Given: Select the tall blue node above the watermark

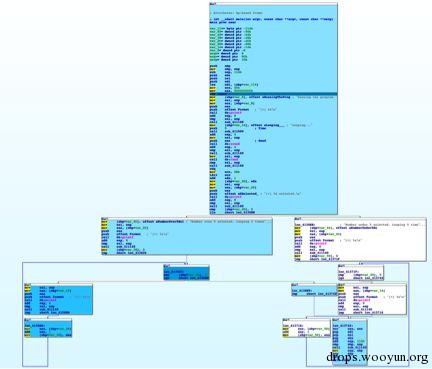Looking at the screenshot, I should pyautogui.click(x=350, y=336).
